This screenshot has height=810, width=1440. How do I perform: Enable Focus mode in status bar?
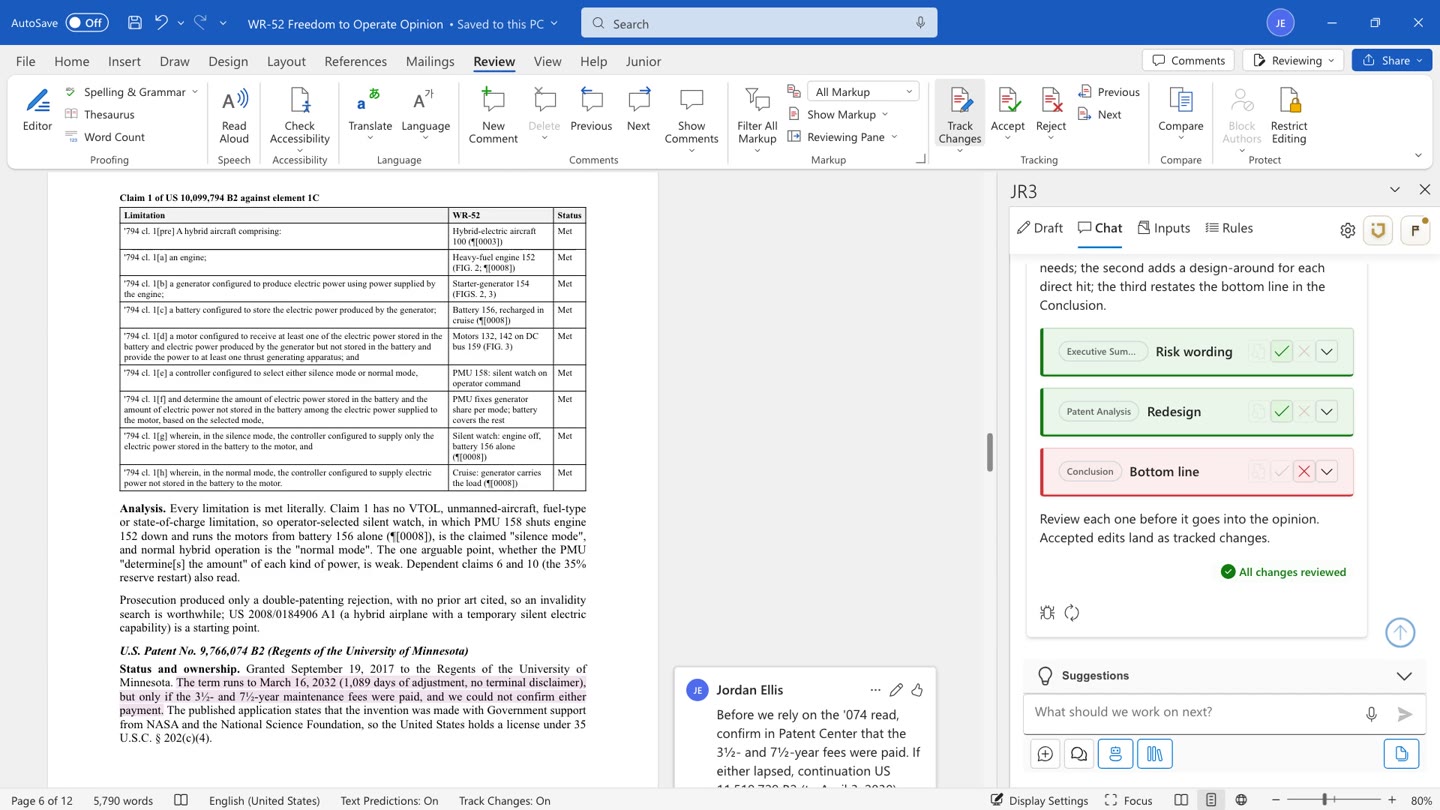tap(1128, 800)
